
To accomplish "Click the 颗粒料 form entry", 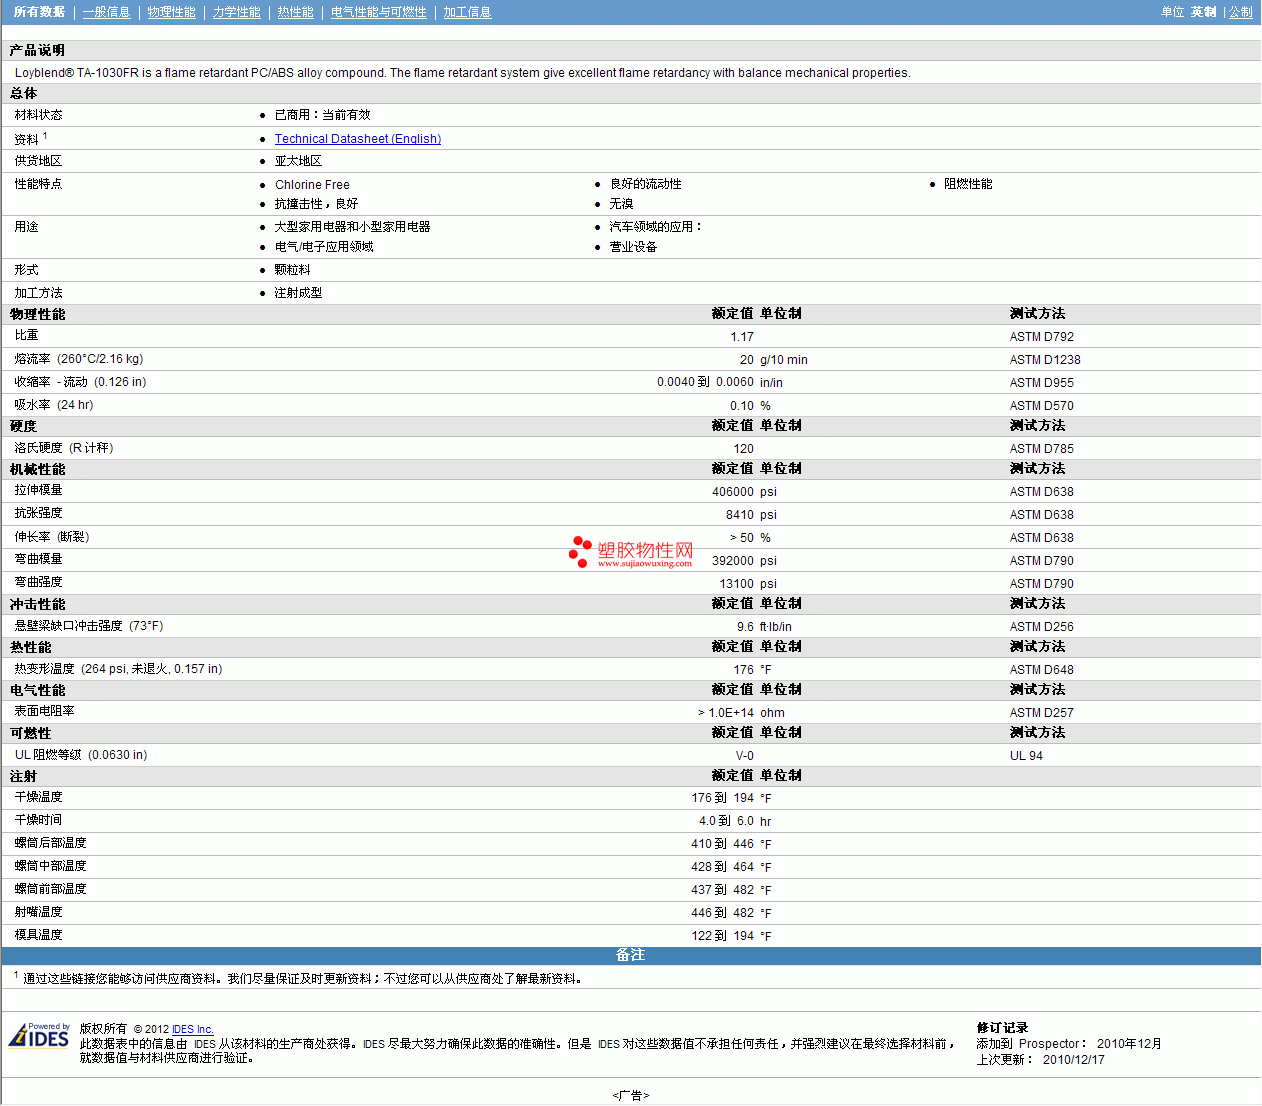I will 292,270.
